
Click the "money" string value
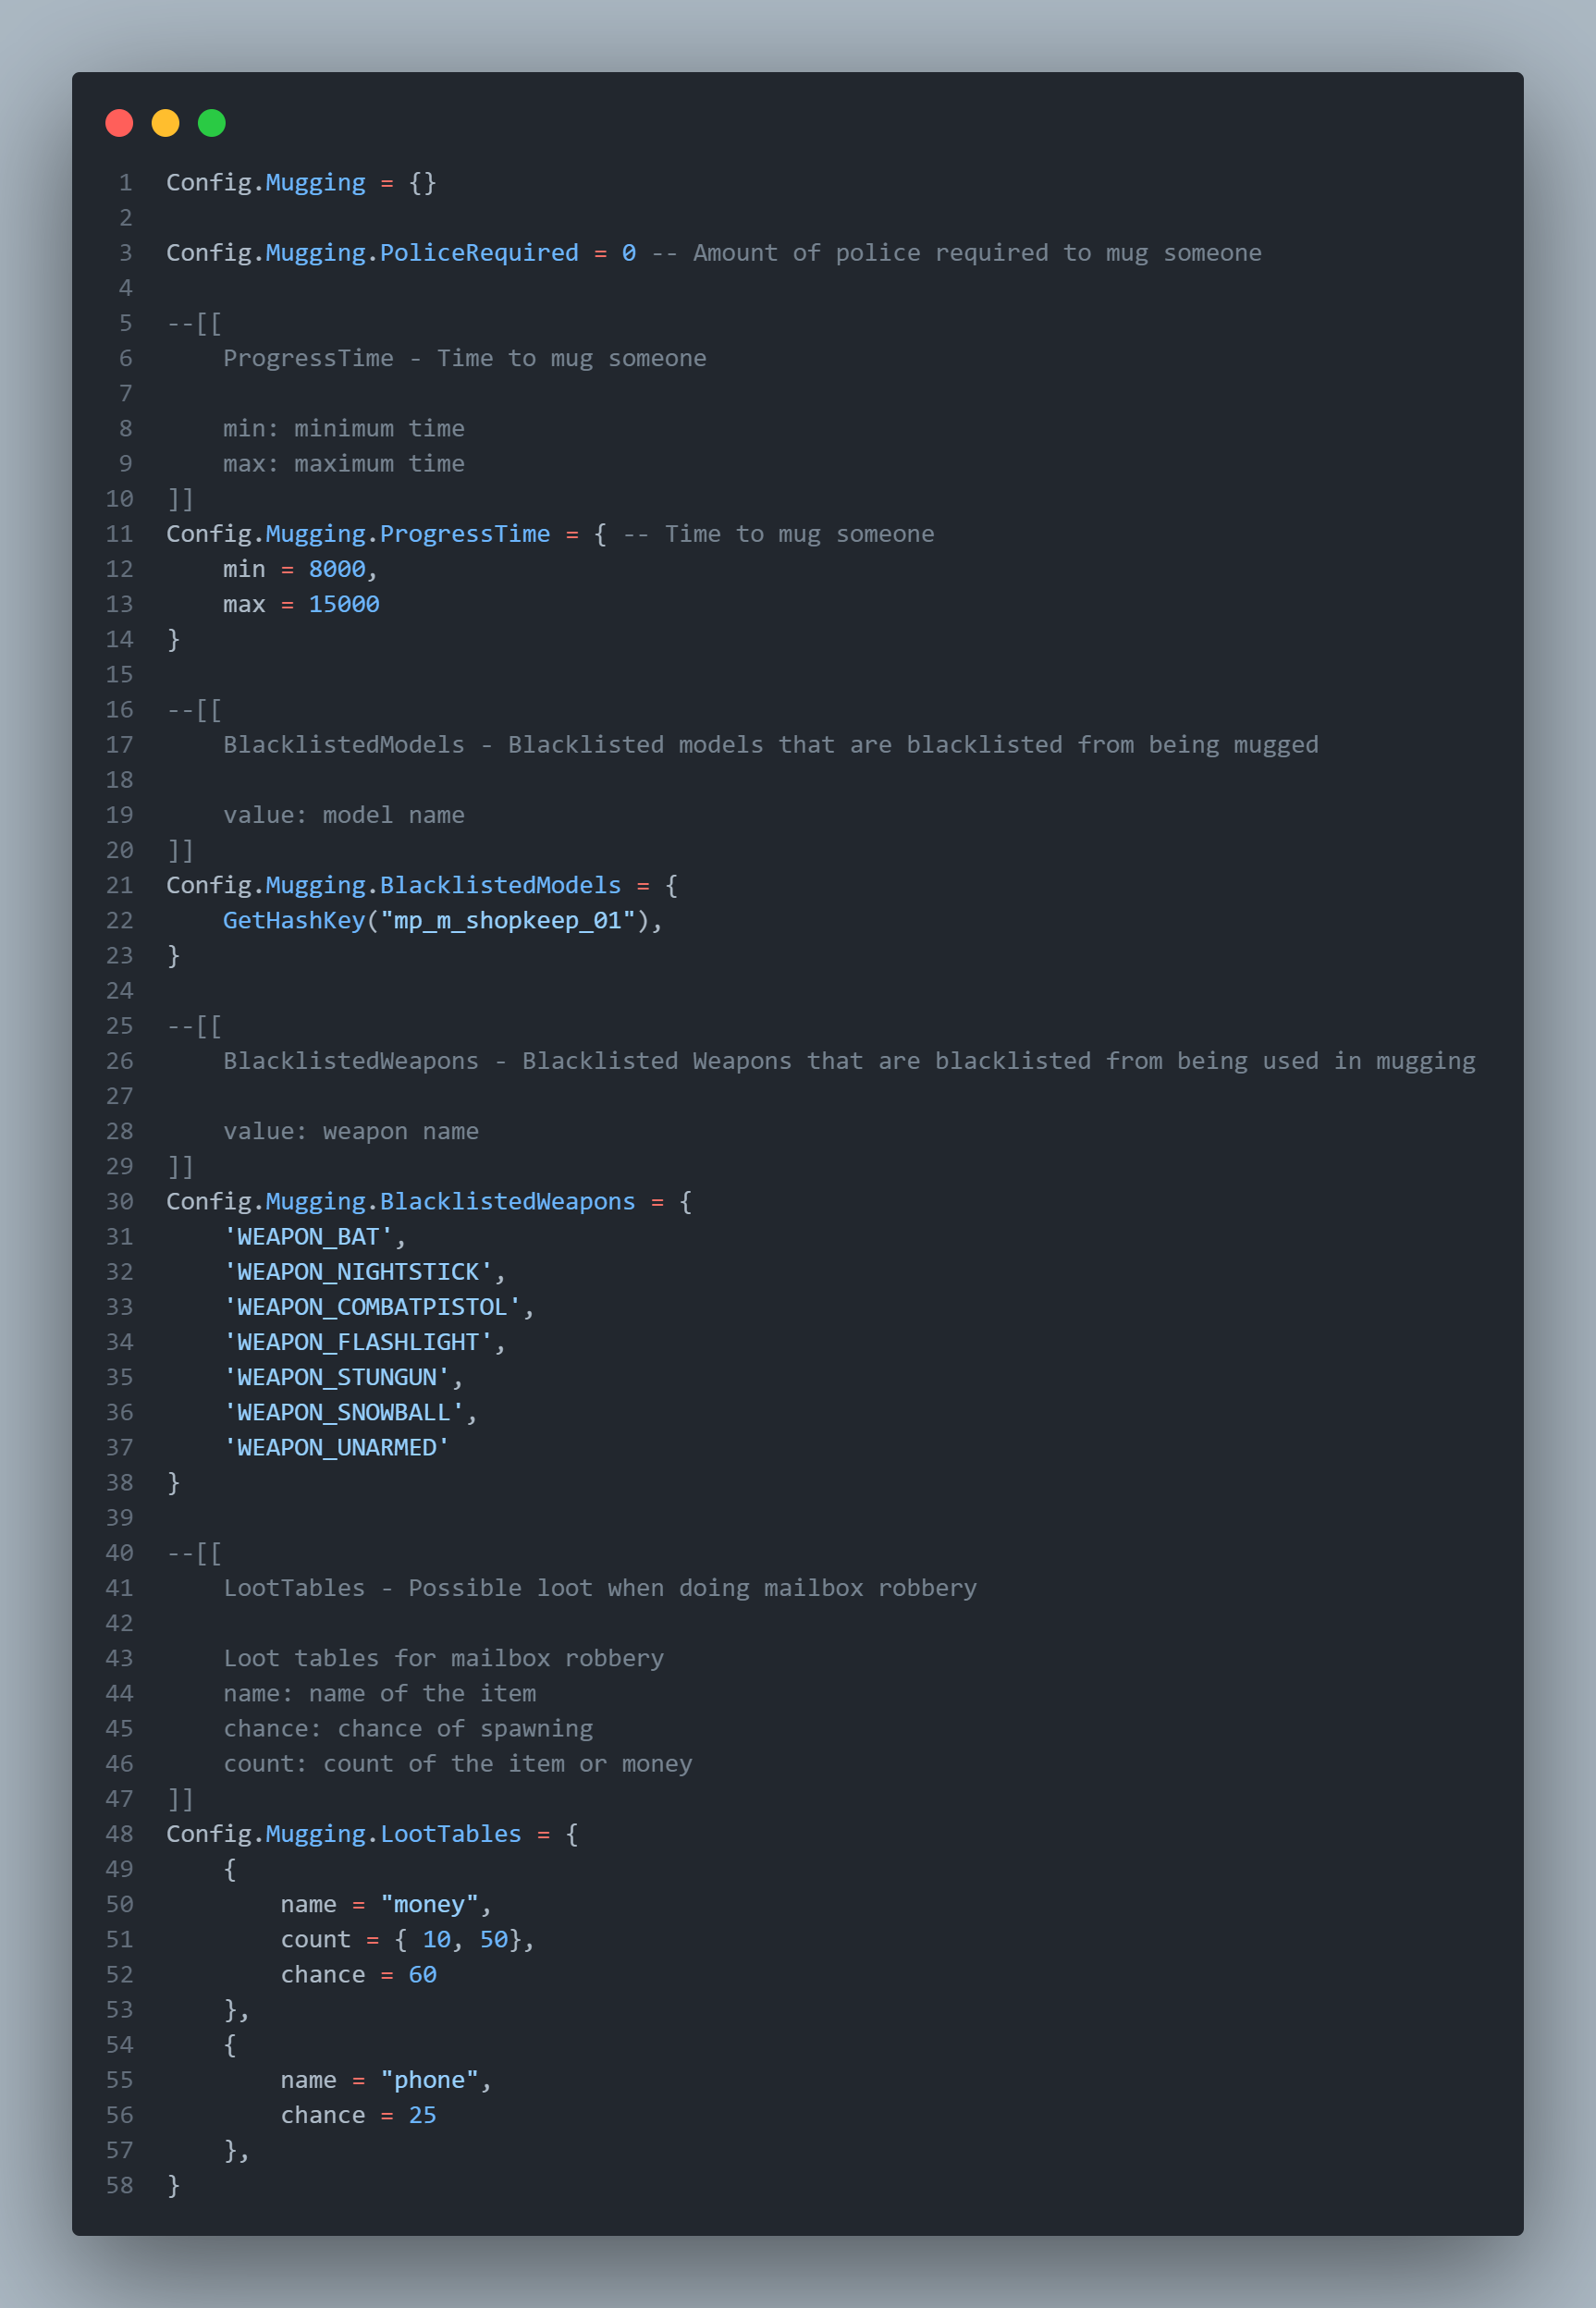click(x=430, y=1904)
